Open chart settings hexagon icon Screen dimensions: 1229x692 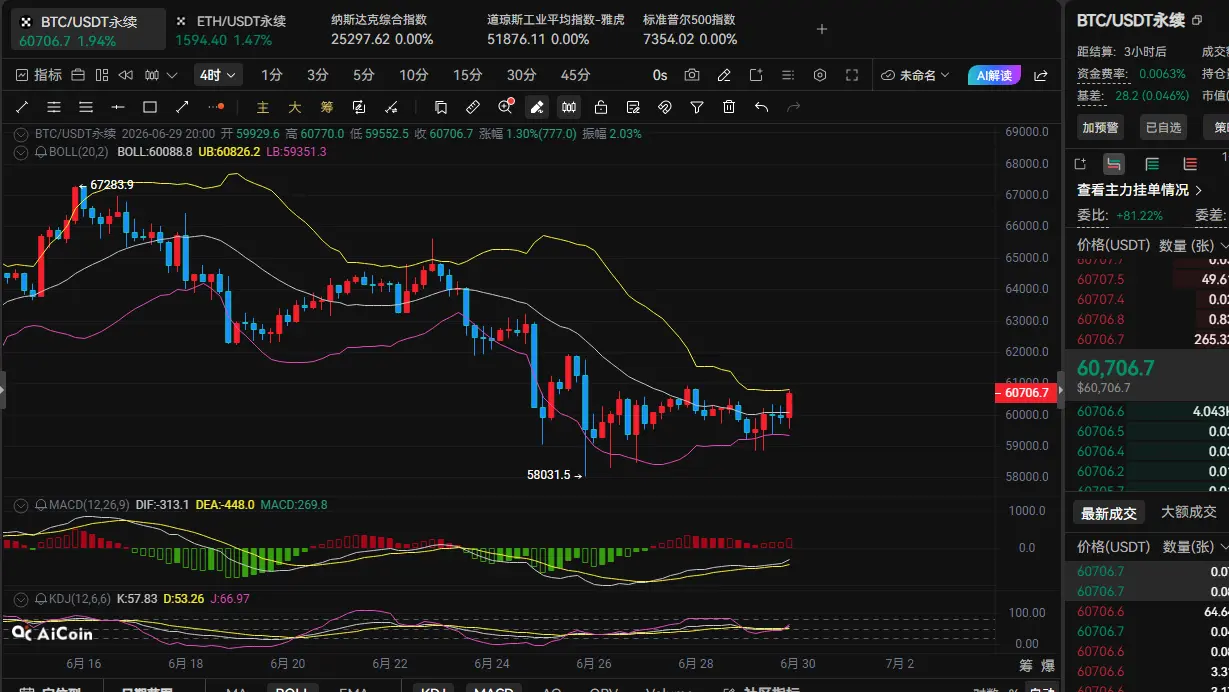pyautogui.click(x=820, y=75)
